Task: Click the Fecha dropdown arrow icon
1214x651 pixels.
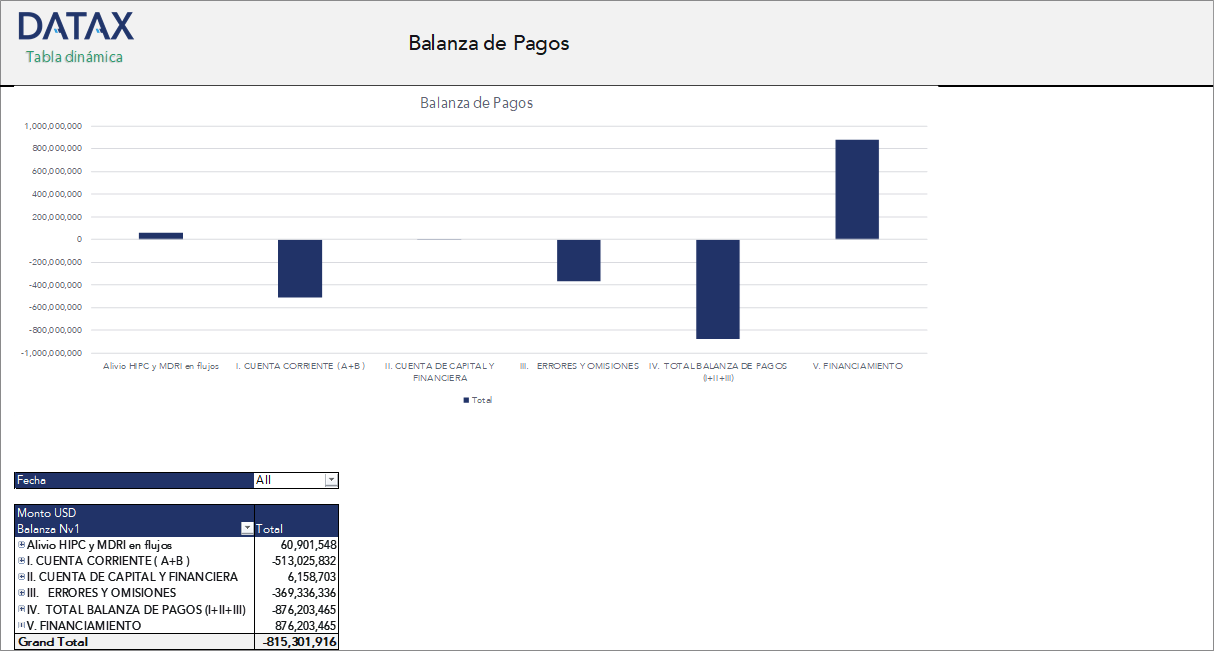Action: 331,480
